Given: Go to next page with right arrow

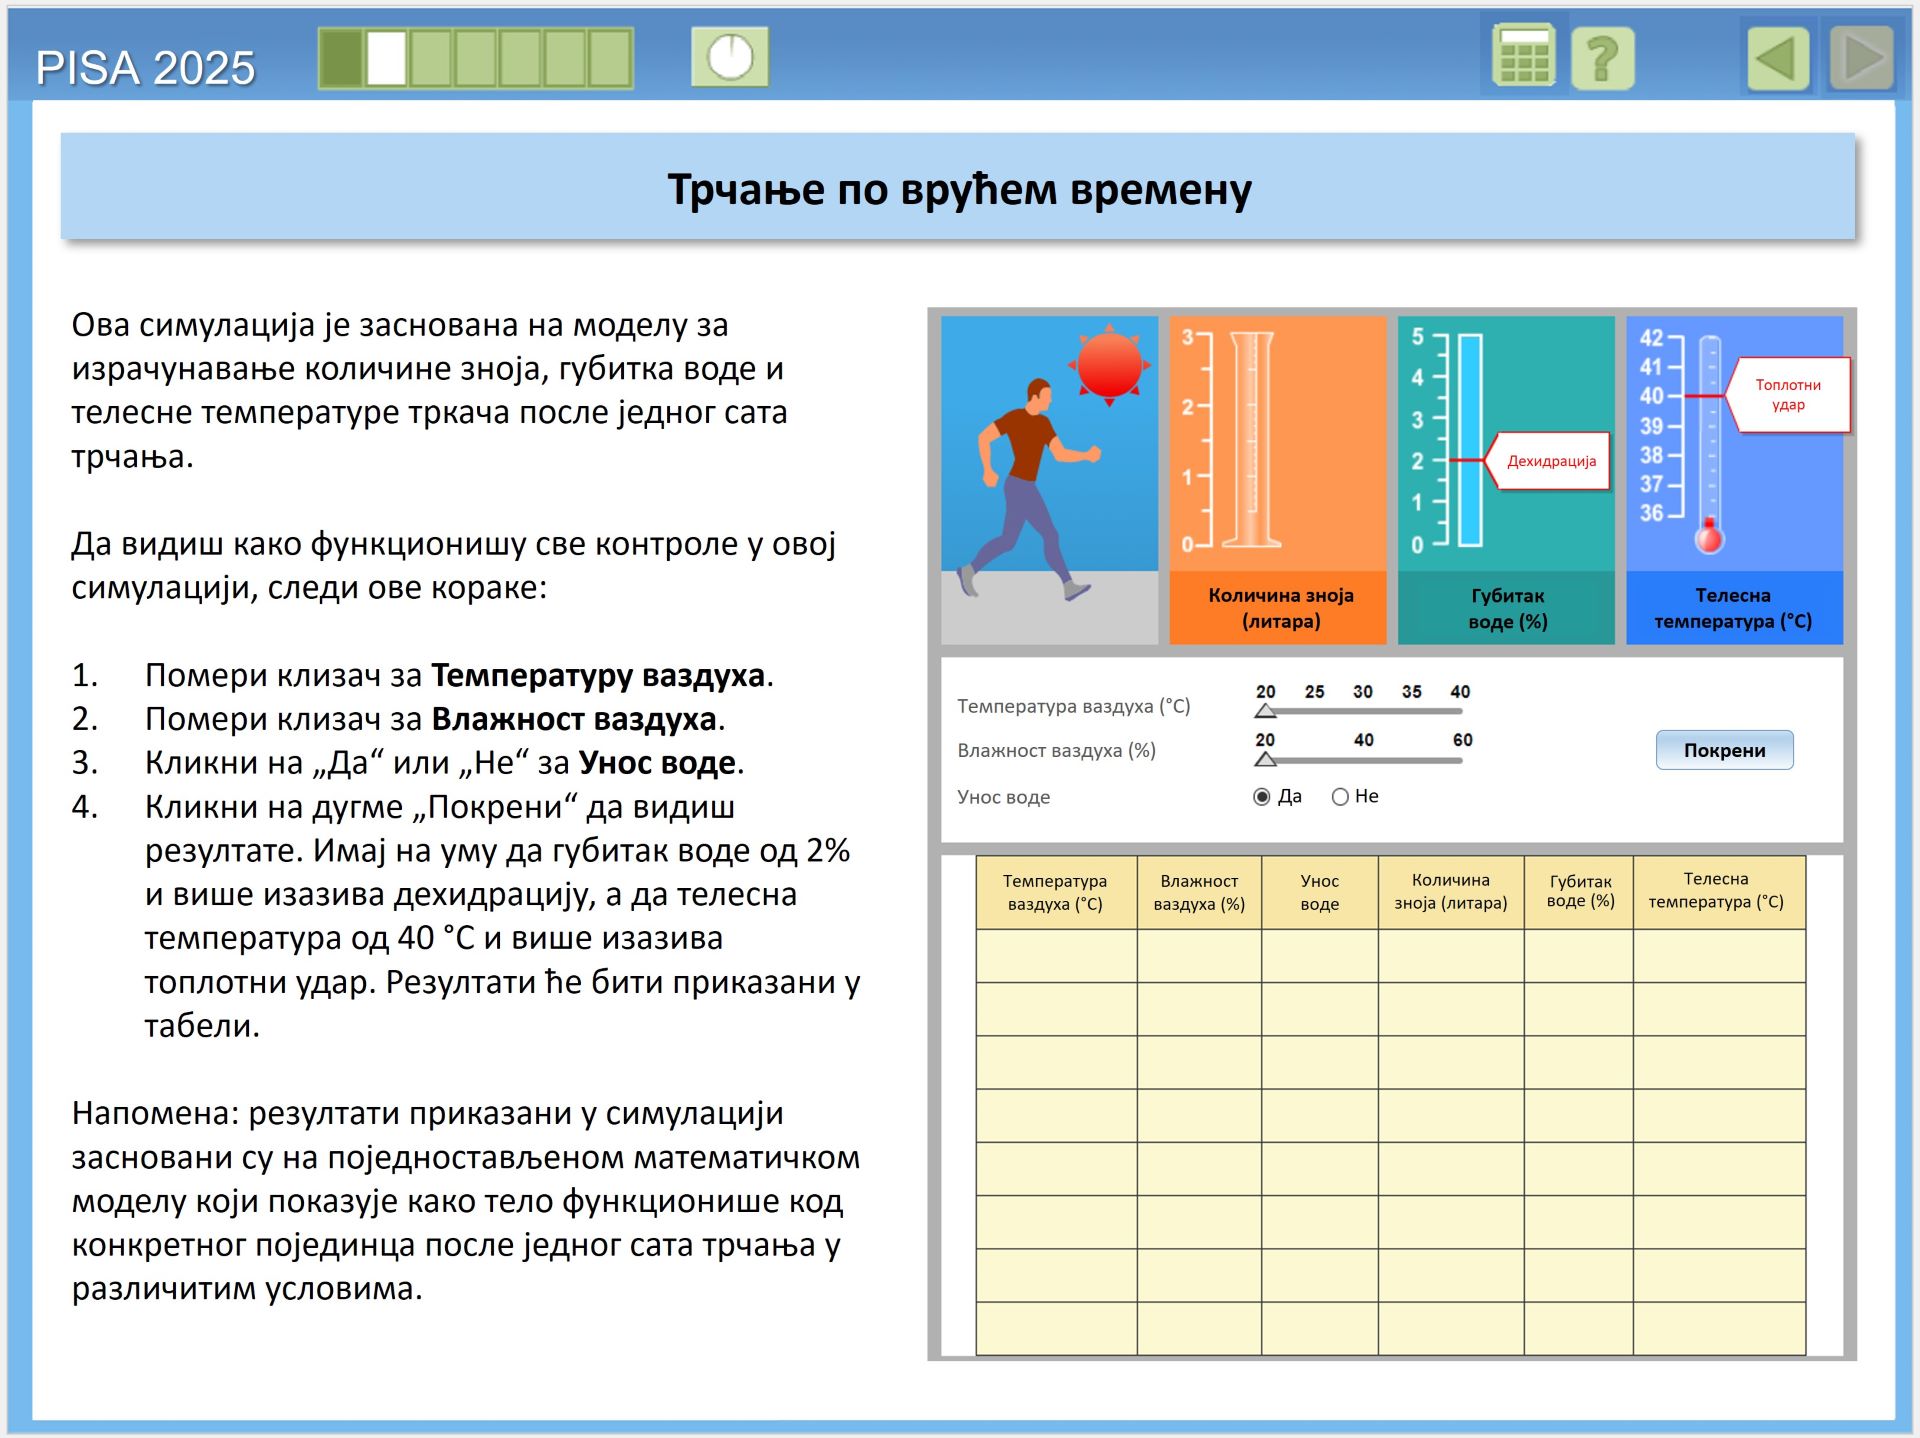Looking at the screenshot, I should pos(1861,58).
